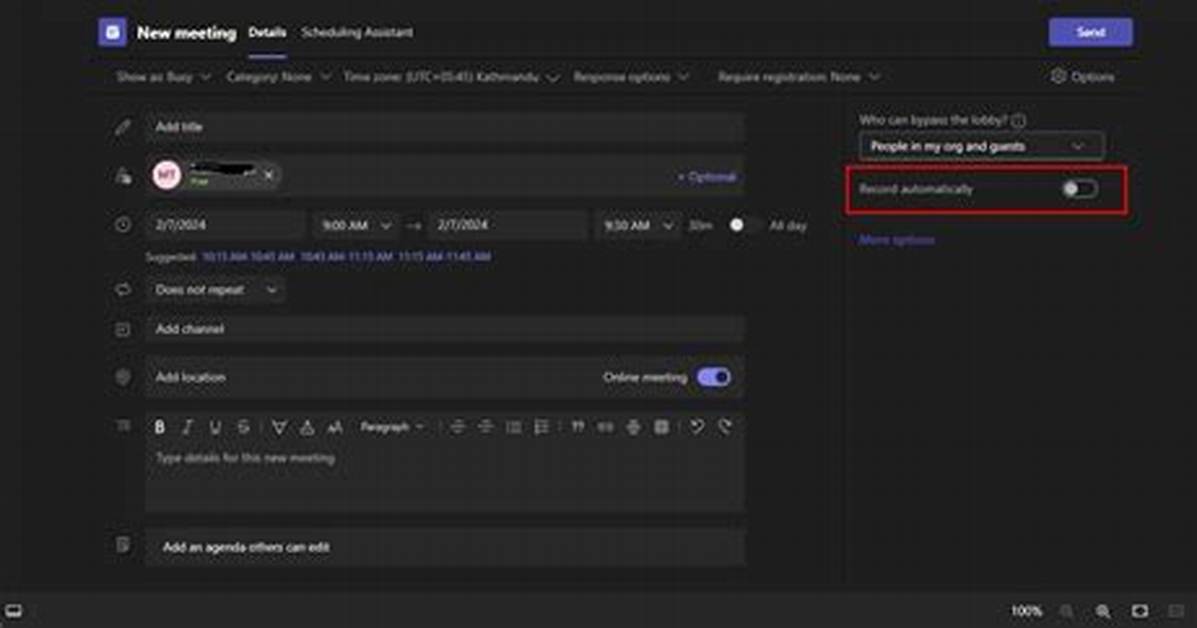Apply strikethrough formatting
Screen dimensions: 1197x628
(x=244, y=427)
